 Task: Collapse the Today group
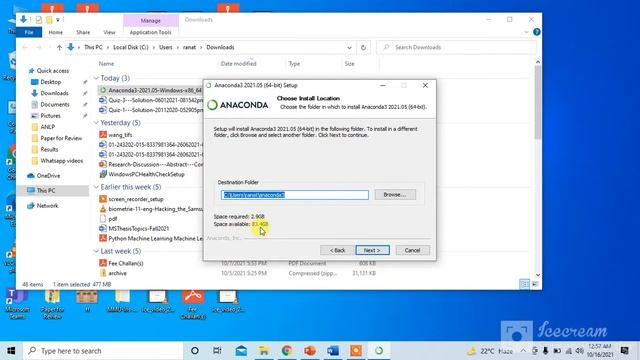96,78
